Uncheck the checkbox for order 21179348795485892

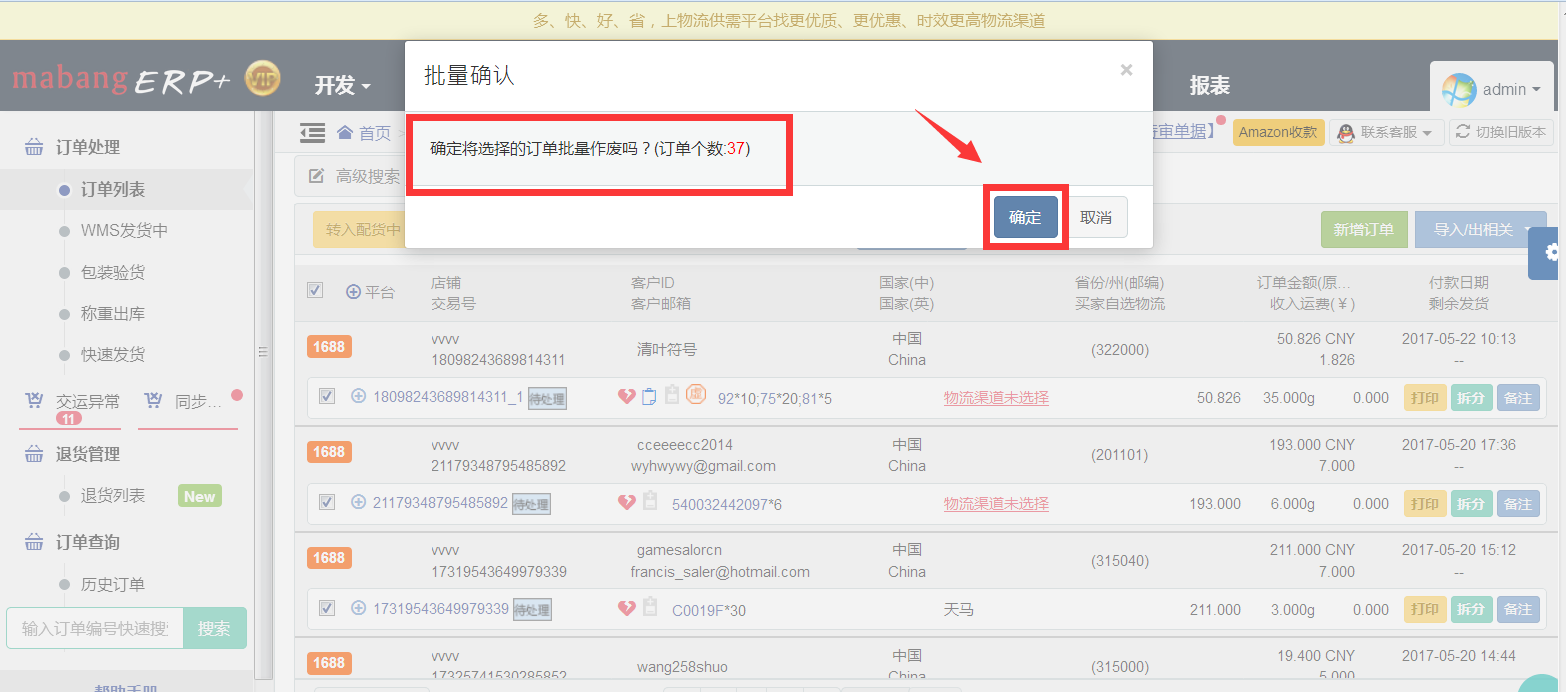(327, 502)
